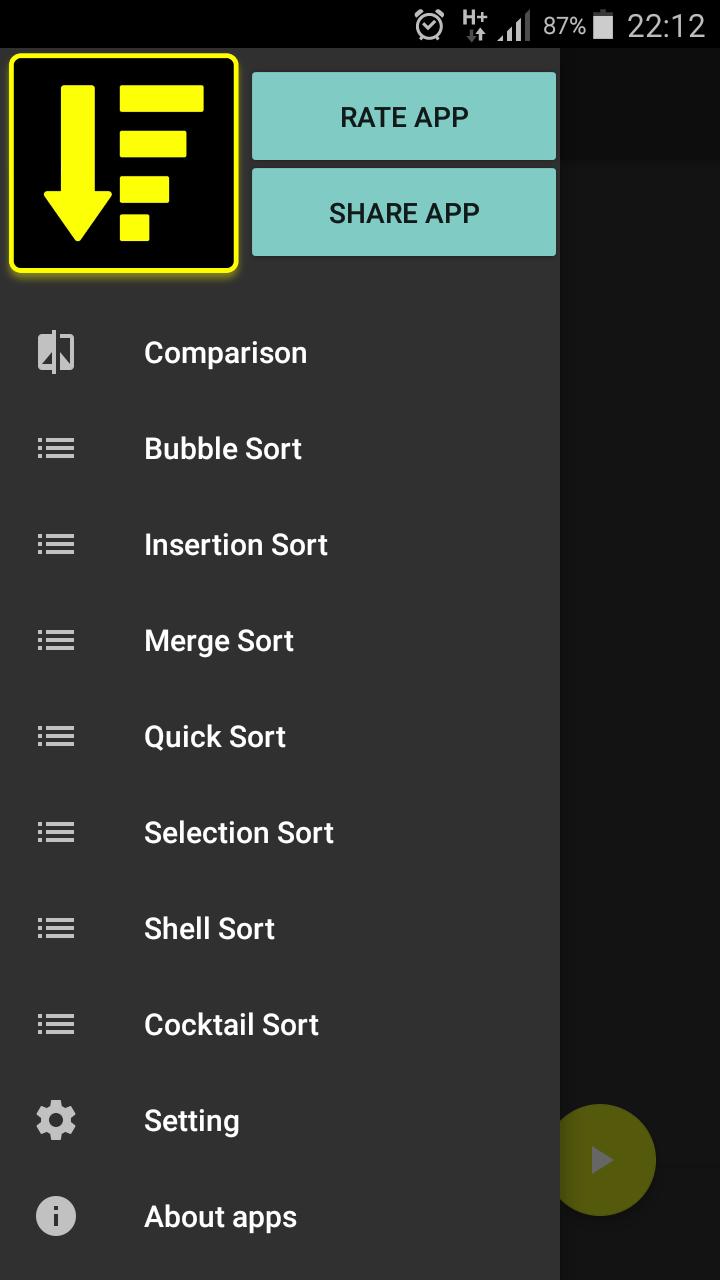Click the yellow sorting app logo

click(124, 163)
